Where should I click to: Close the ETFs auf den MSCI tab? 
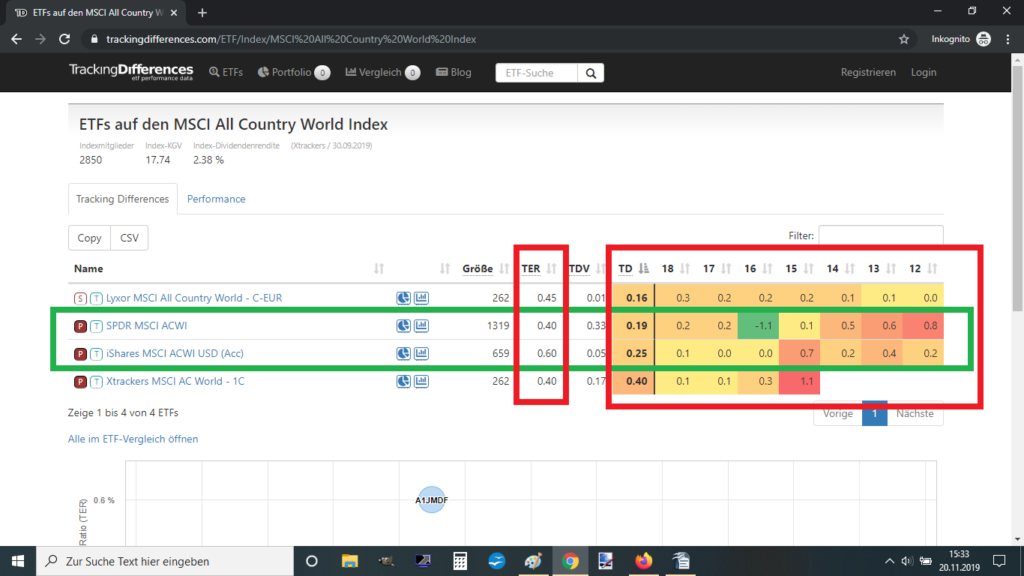(174, 12)
